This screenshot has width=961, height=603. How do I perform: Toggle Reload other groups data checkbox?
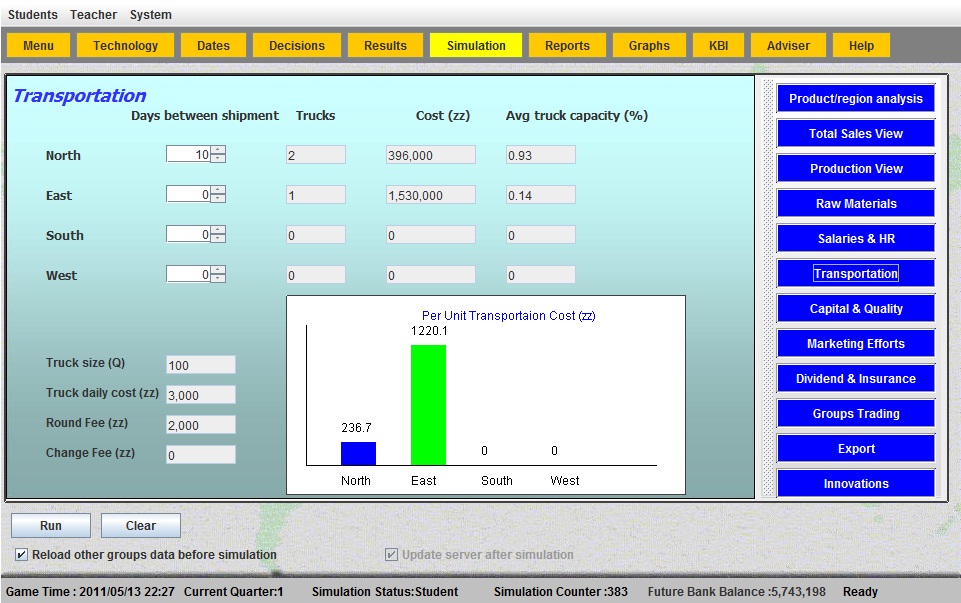pyautogui.click(x=22, y=555)
